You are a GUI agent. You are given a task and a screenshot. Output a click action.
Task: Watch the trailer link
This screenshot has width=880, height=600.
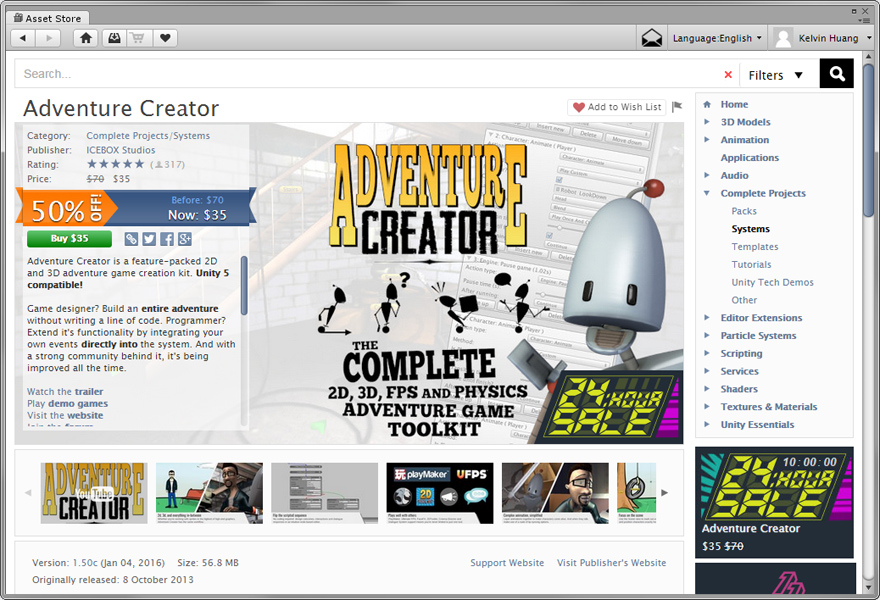pos(65,392)
